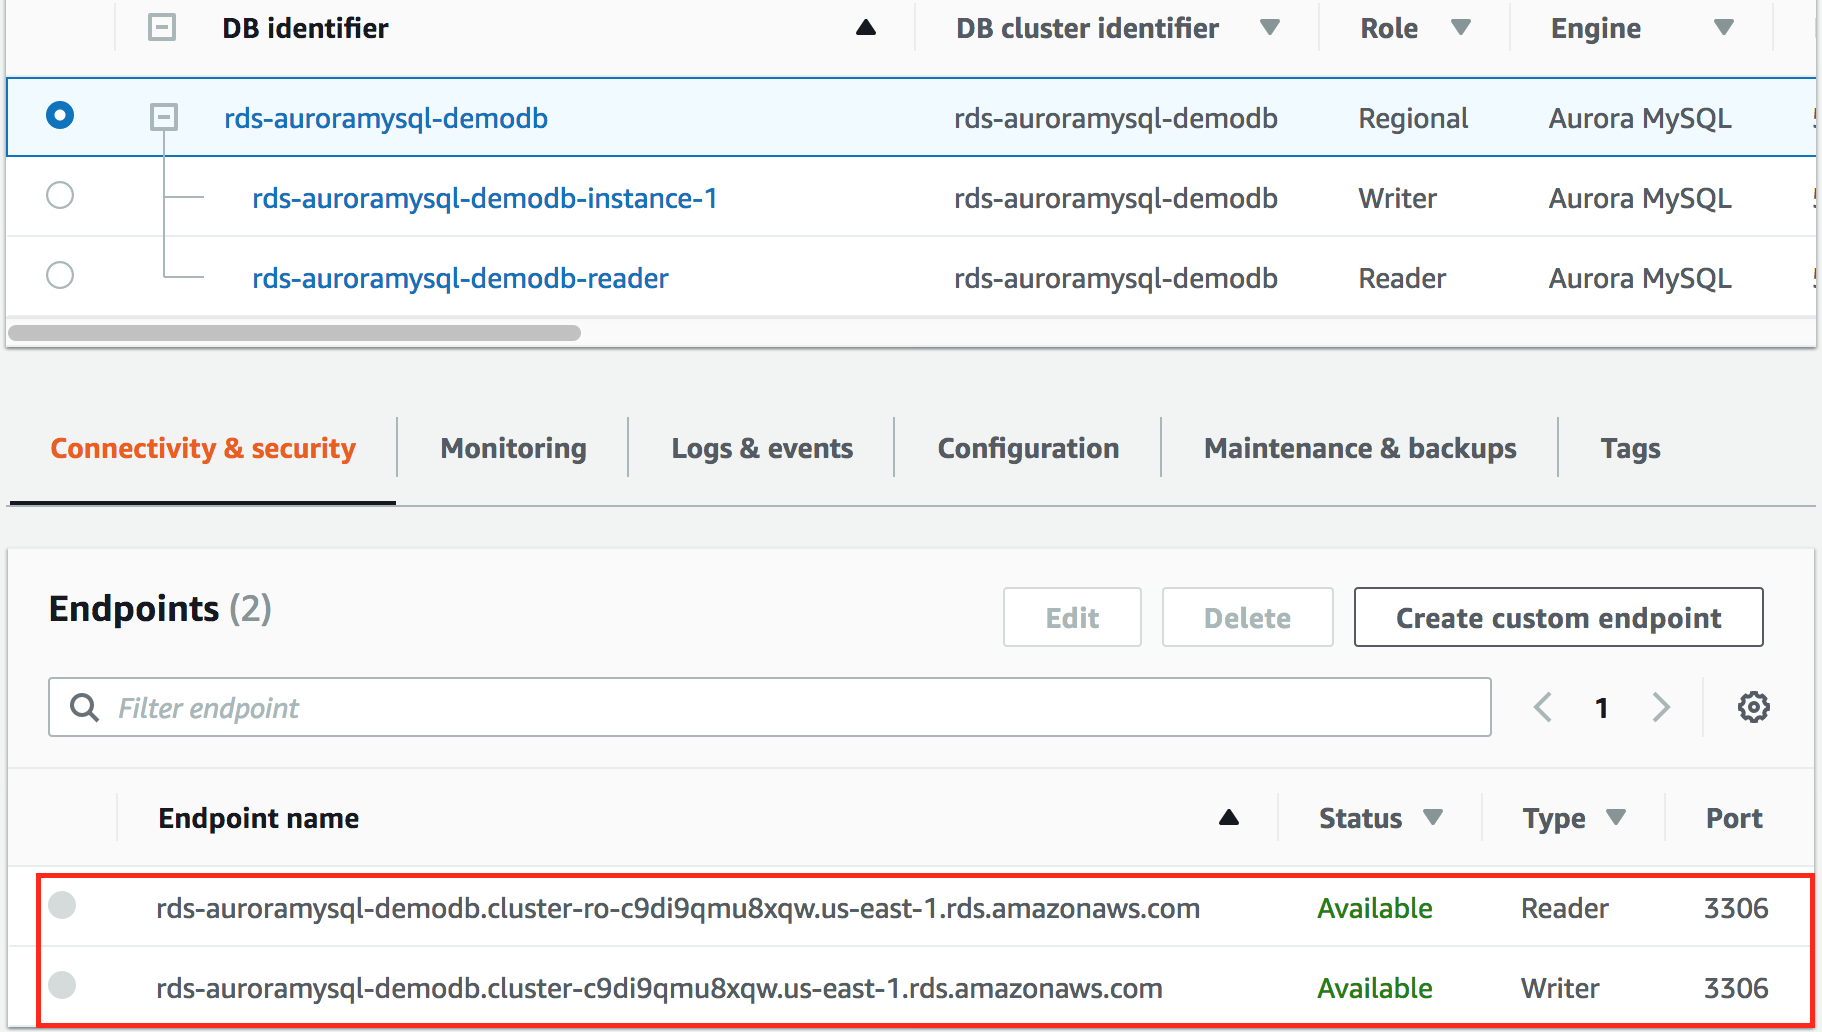
Task: Click Available status of writer endpoint
Action: coord(1375,988)
